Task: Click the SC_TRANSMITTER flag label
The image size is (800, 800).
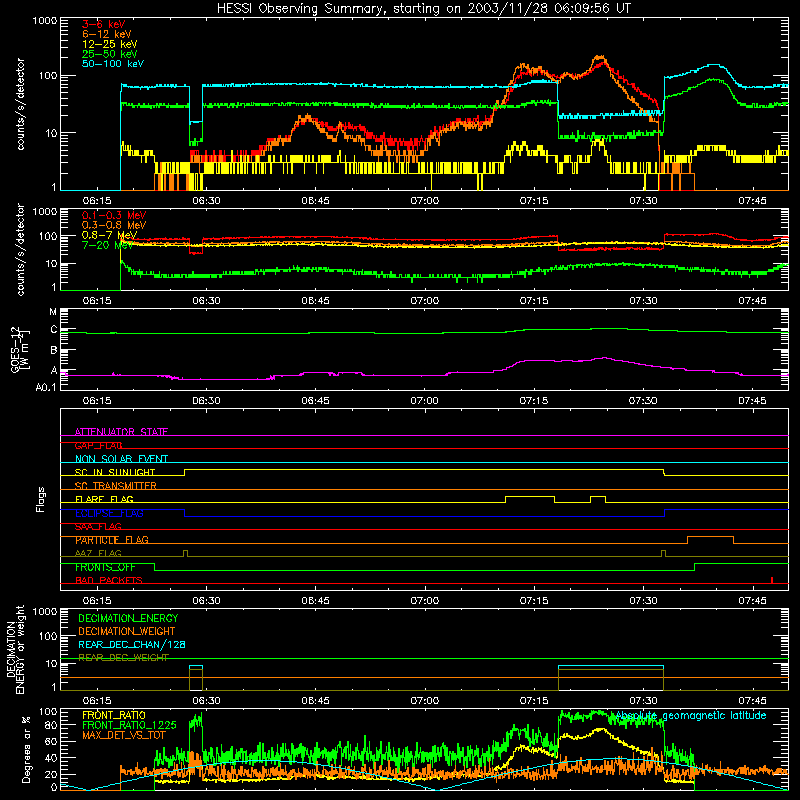Action: click(x=116, y=485)
